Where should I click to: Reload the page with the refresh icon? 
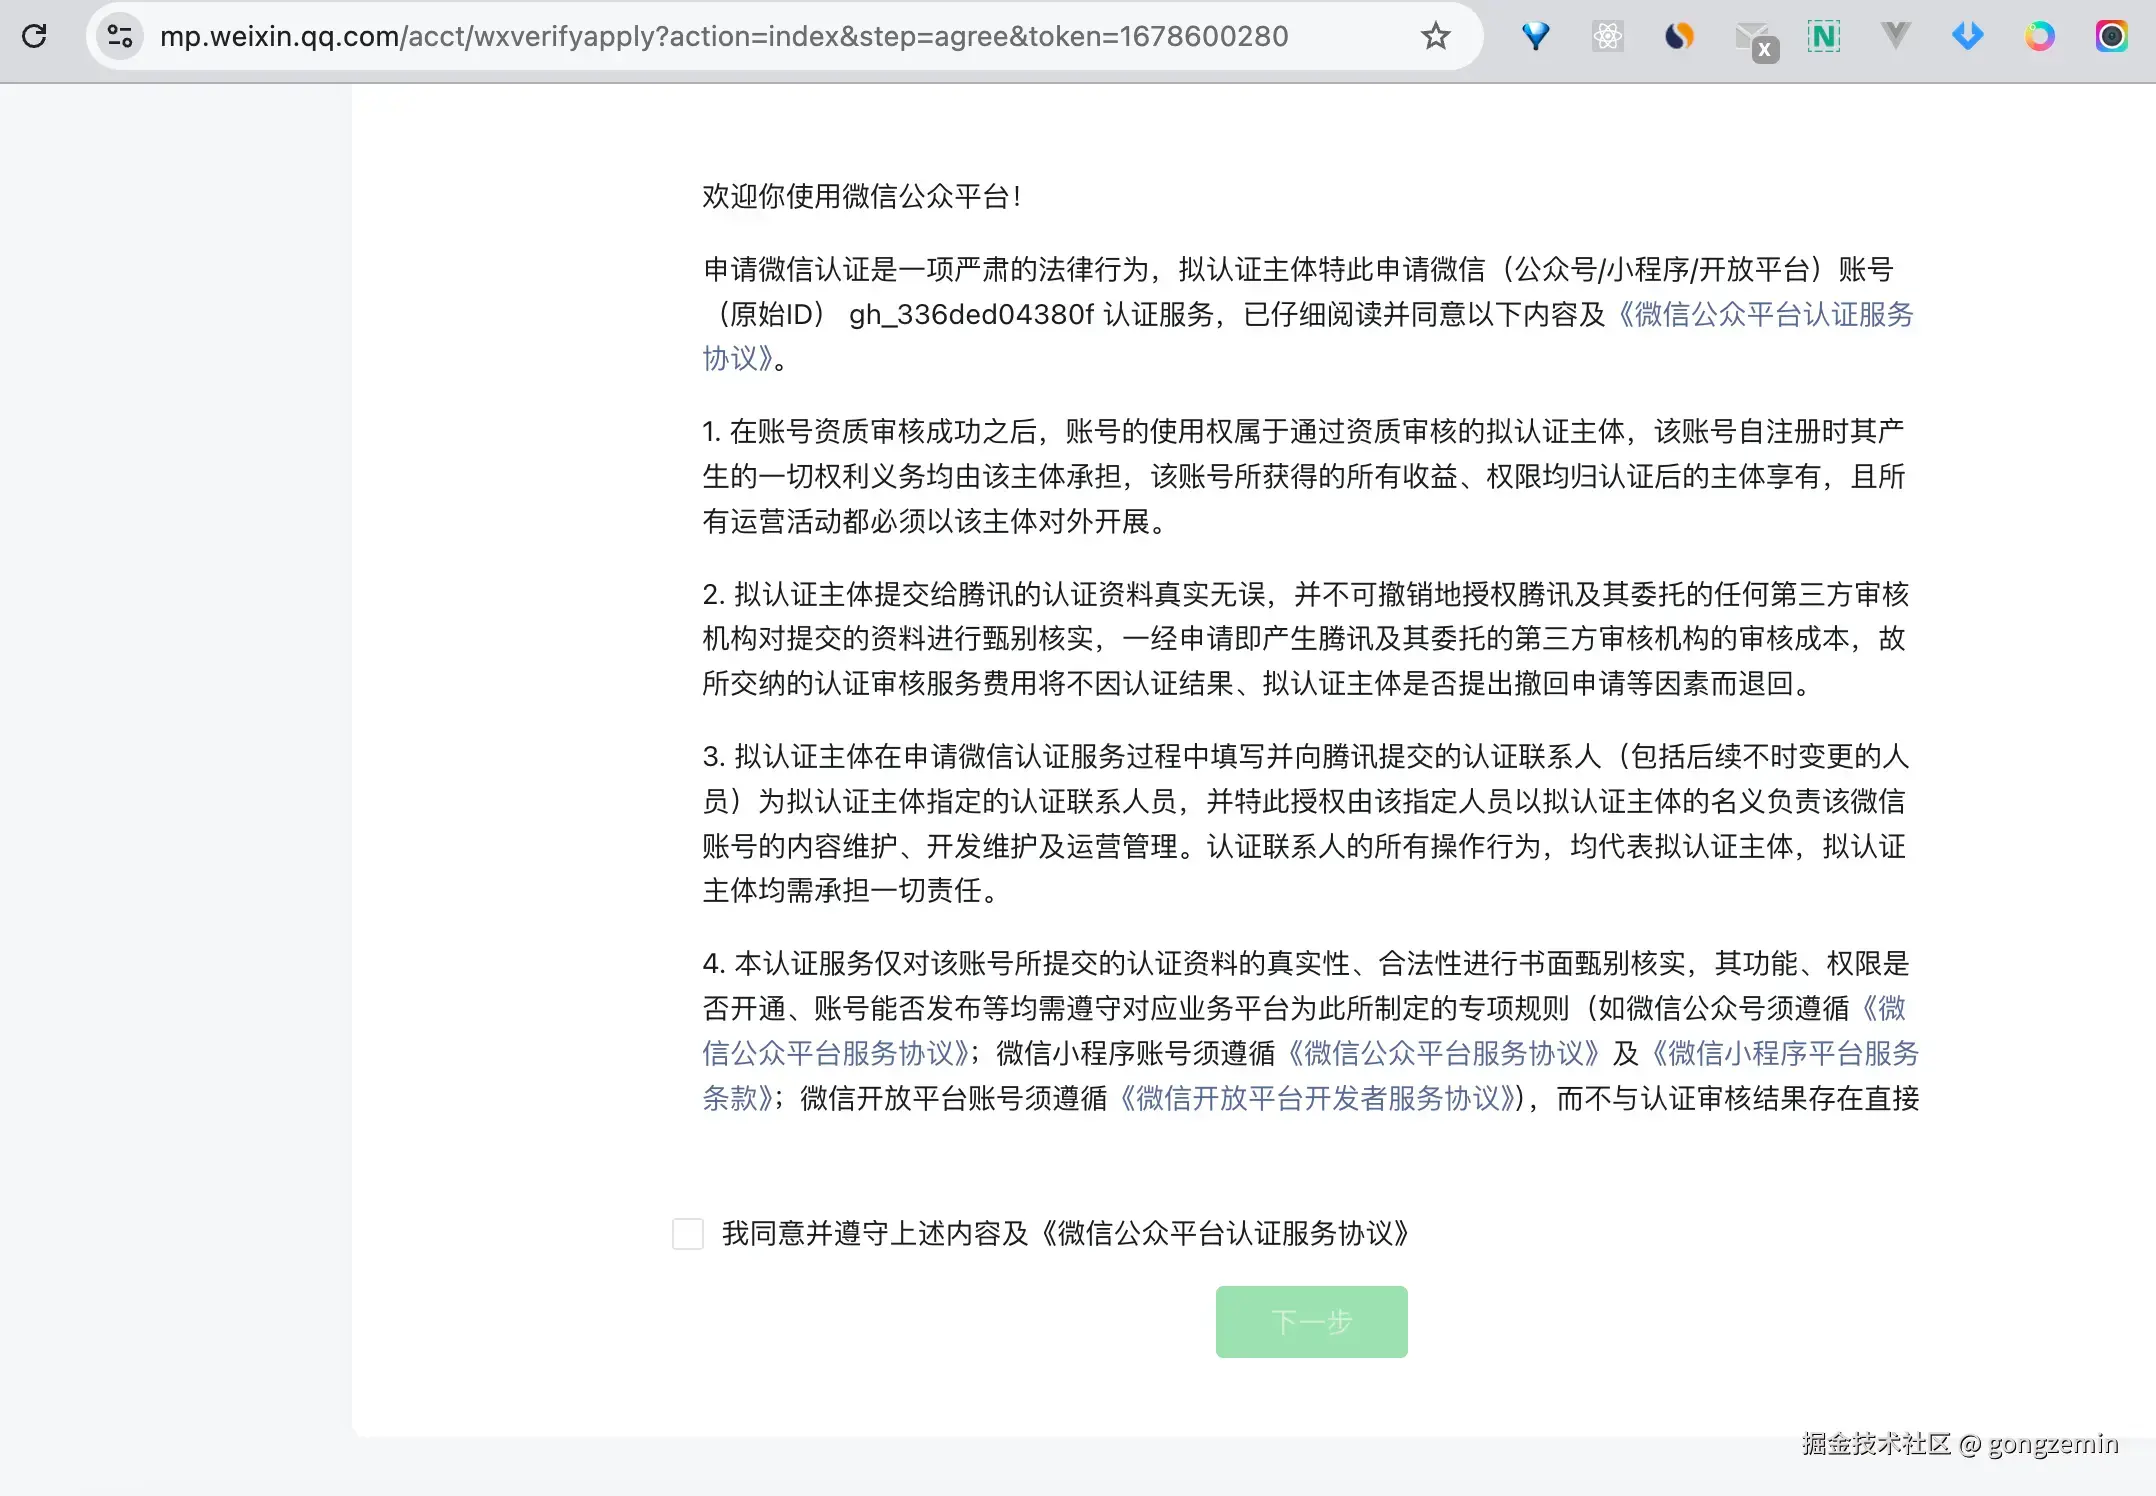[x=34, y=36]
